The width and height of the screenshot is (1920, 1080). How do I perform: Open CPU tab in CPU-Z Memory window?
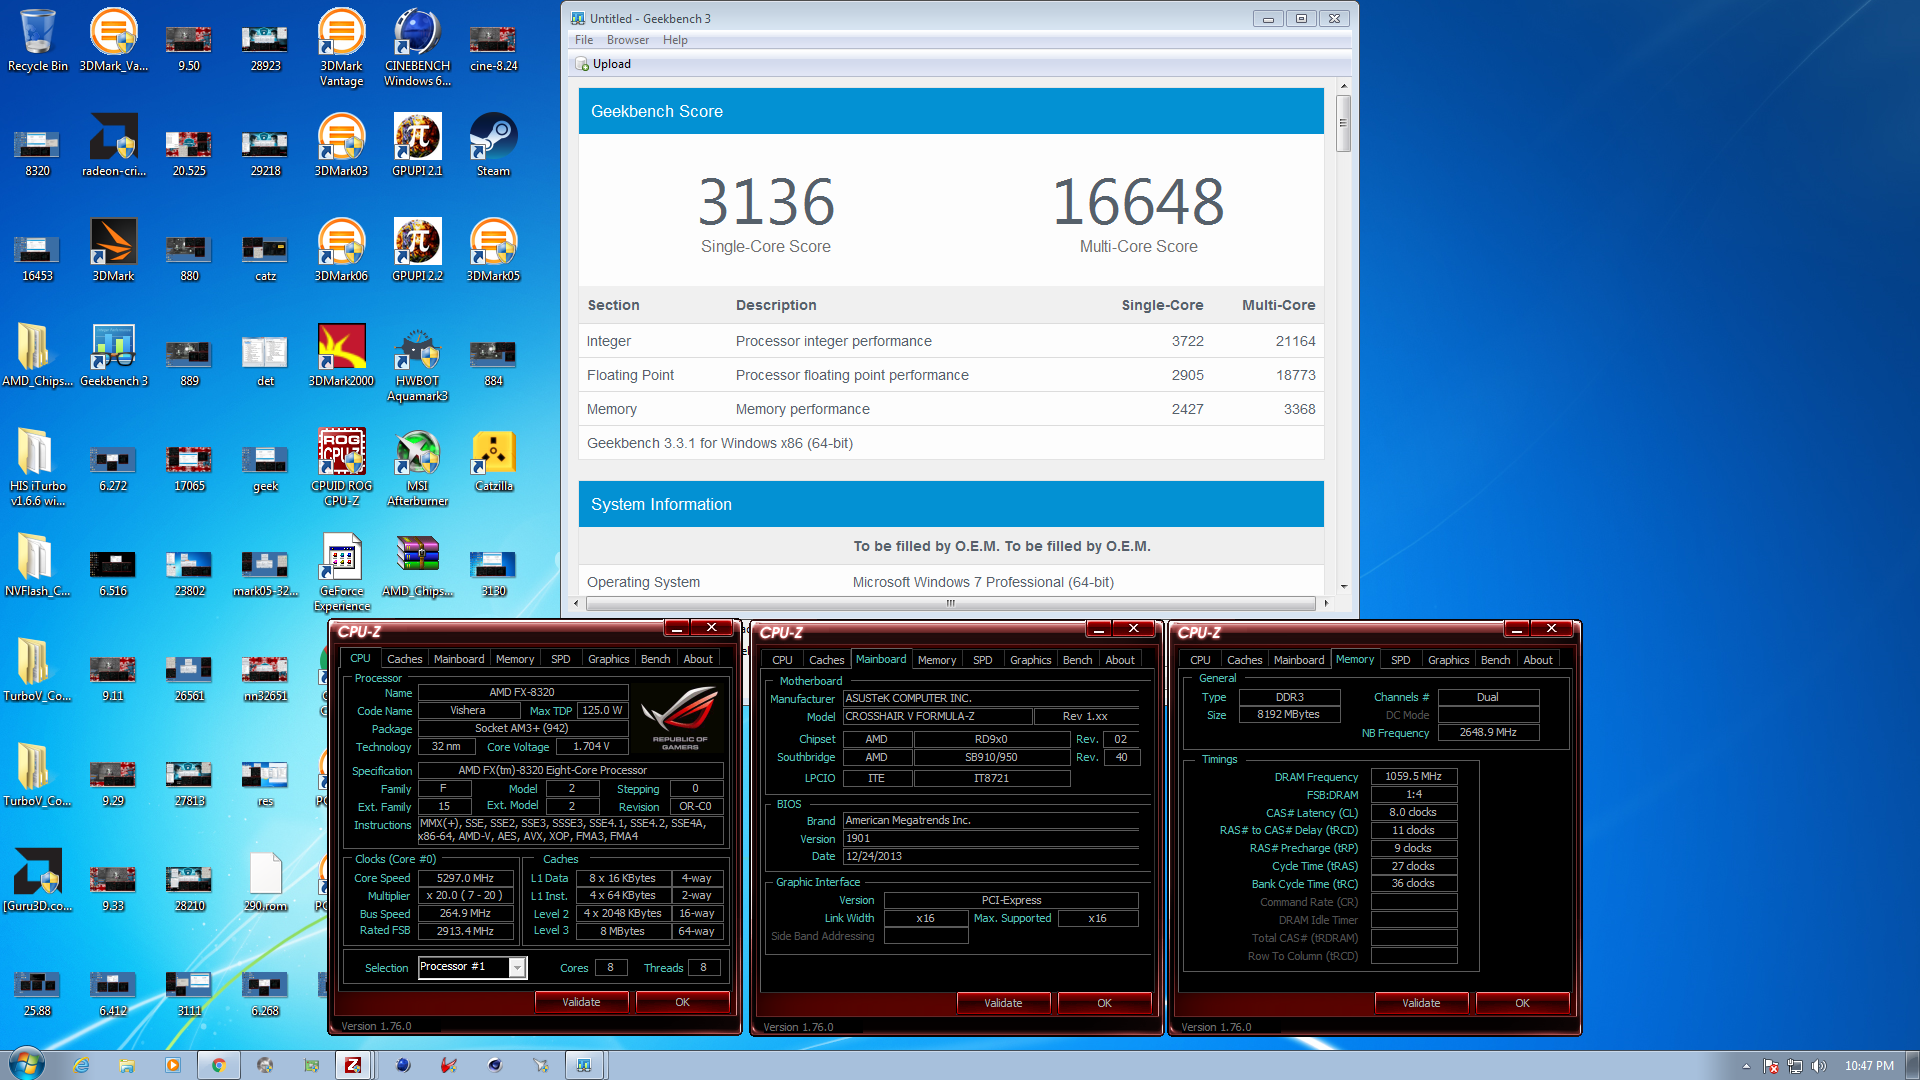click(1200, 660)
